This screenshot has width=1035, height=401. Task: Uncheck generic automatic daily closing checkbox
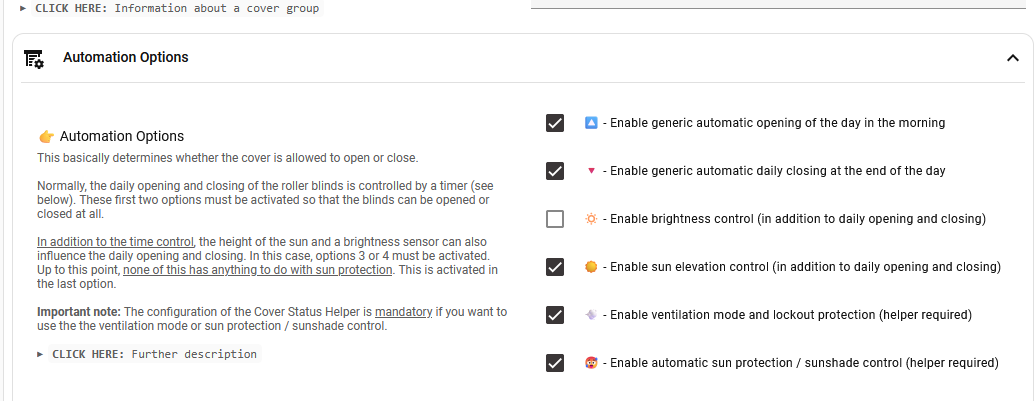coord(555,171)
